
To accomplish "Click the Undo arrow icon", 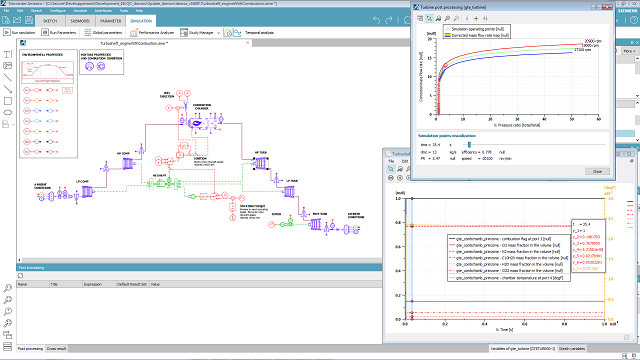I will click(x=376, y=20).
